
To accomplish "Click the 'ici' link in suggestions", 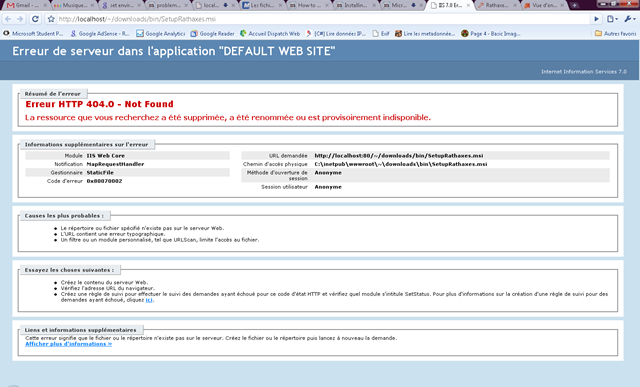I will pyautogui.click(x=149, y=300).
